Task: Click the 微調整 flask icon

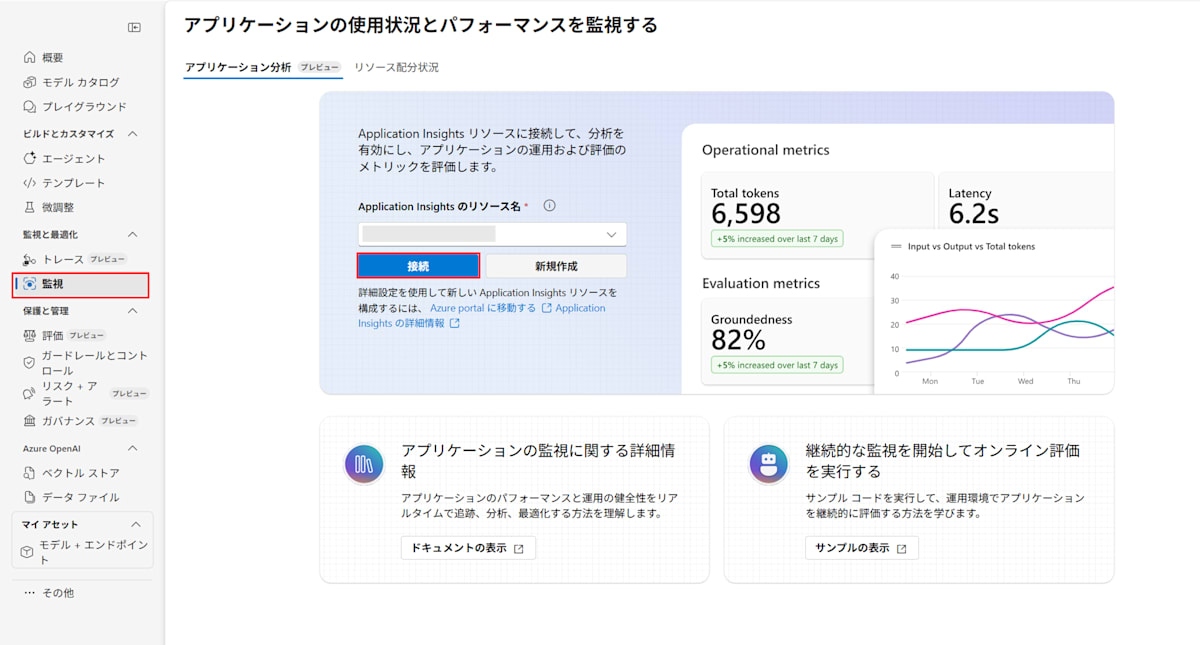Action: (x=30, y=207)
